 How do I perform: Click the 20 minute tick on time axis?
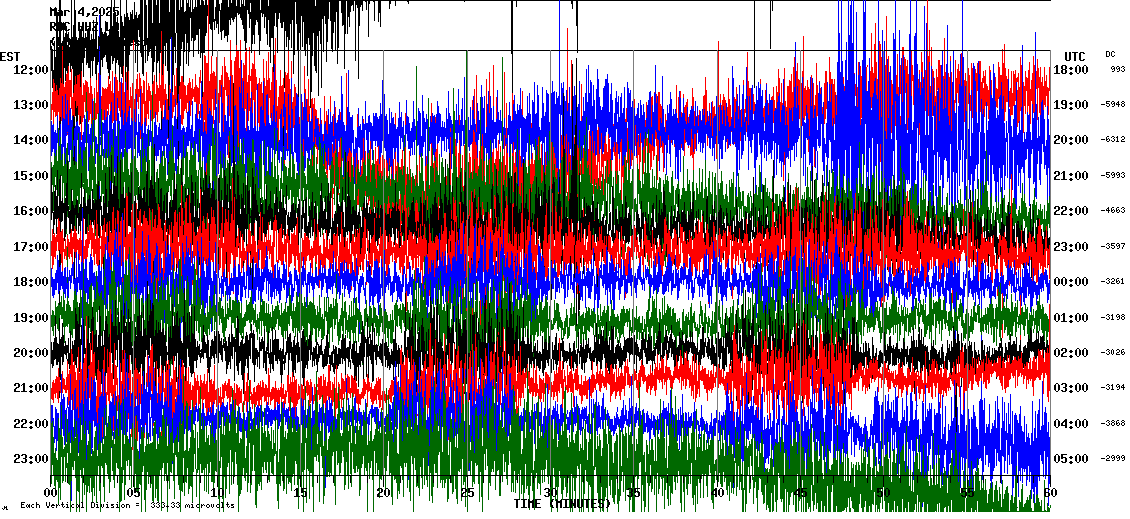pos(384,492)
